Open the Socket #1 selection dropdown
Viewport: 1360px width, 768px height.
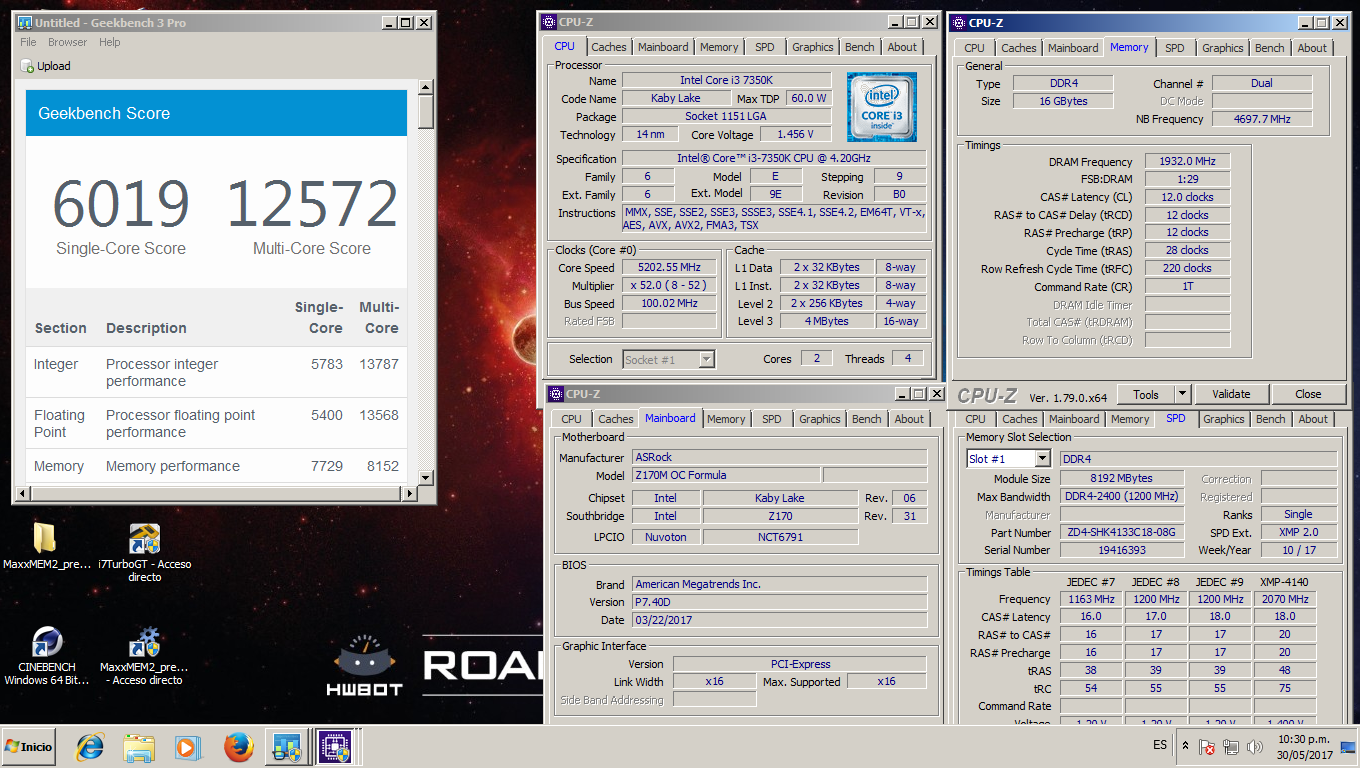pyautogui.click(x=706, y=359)
